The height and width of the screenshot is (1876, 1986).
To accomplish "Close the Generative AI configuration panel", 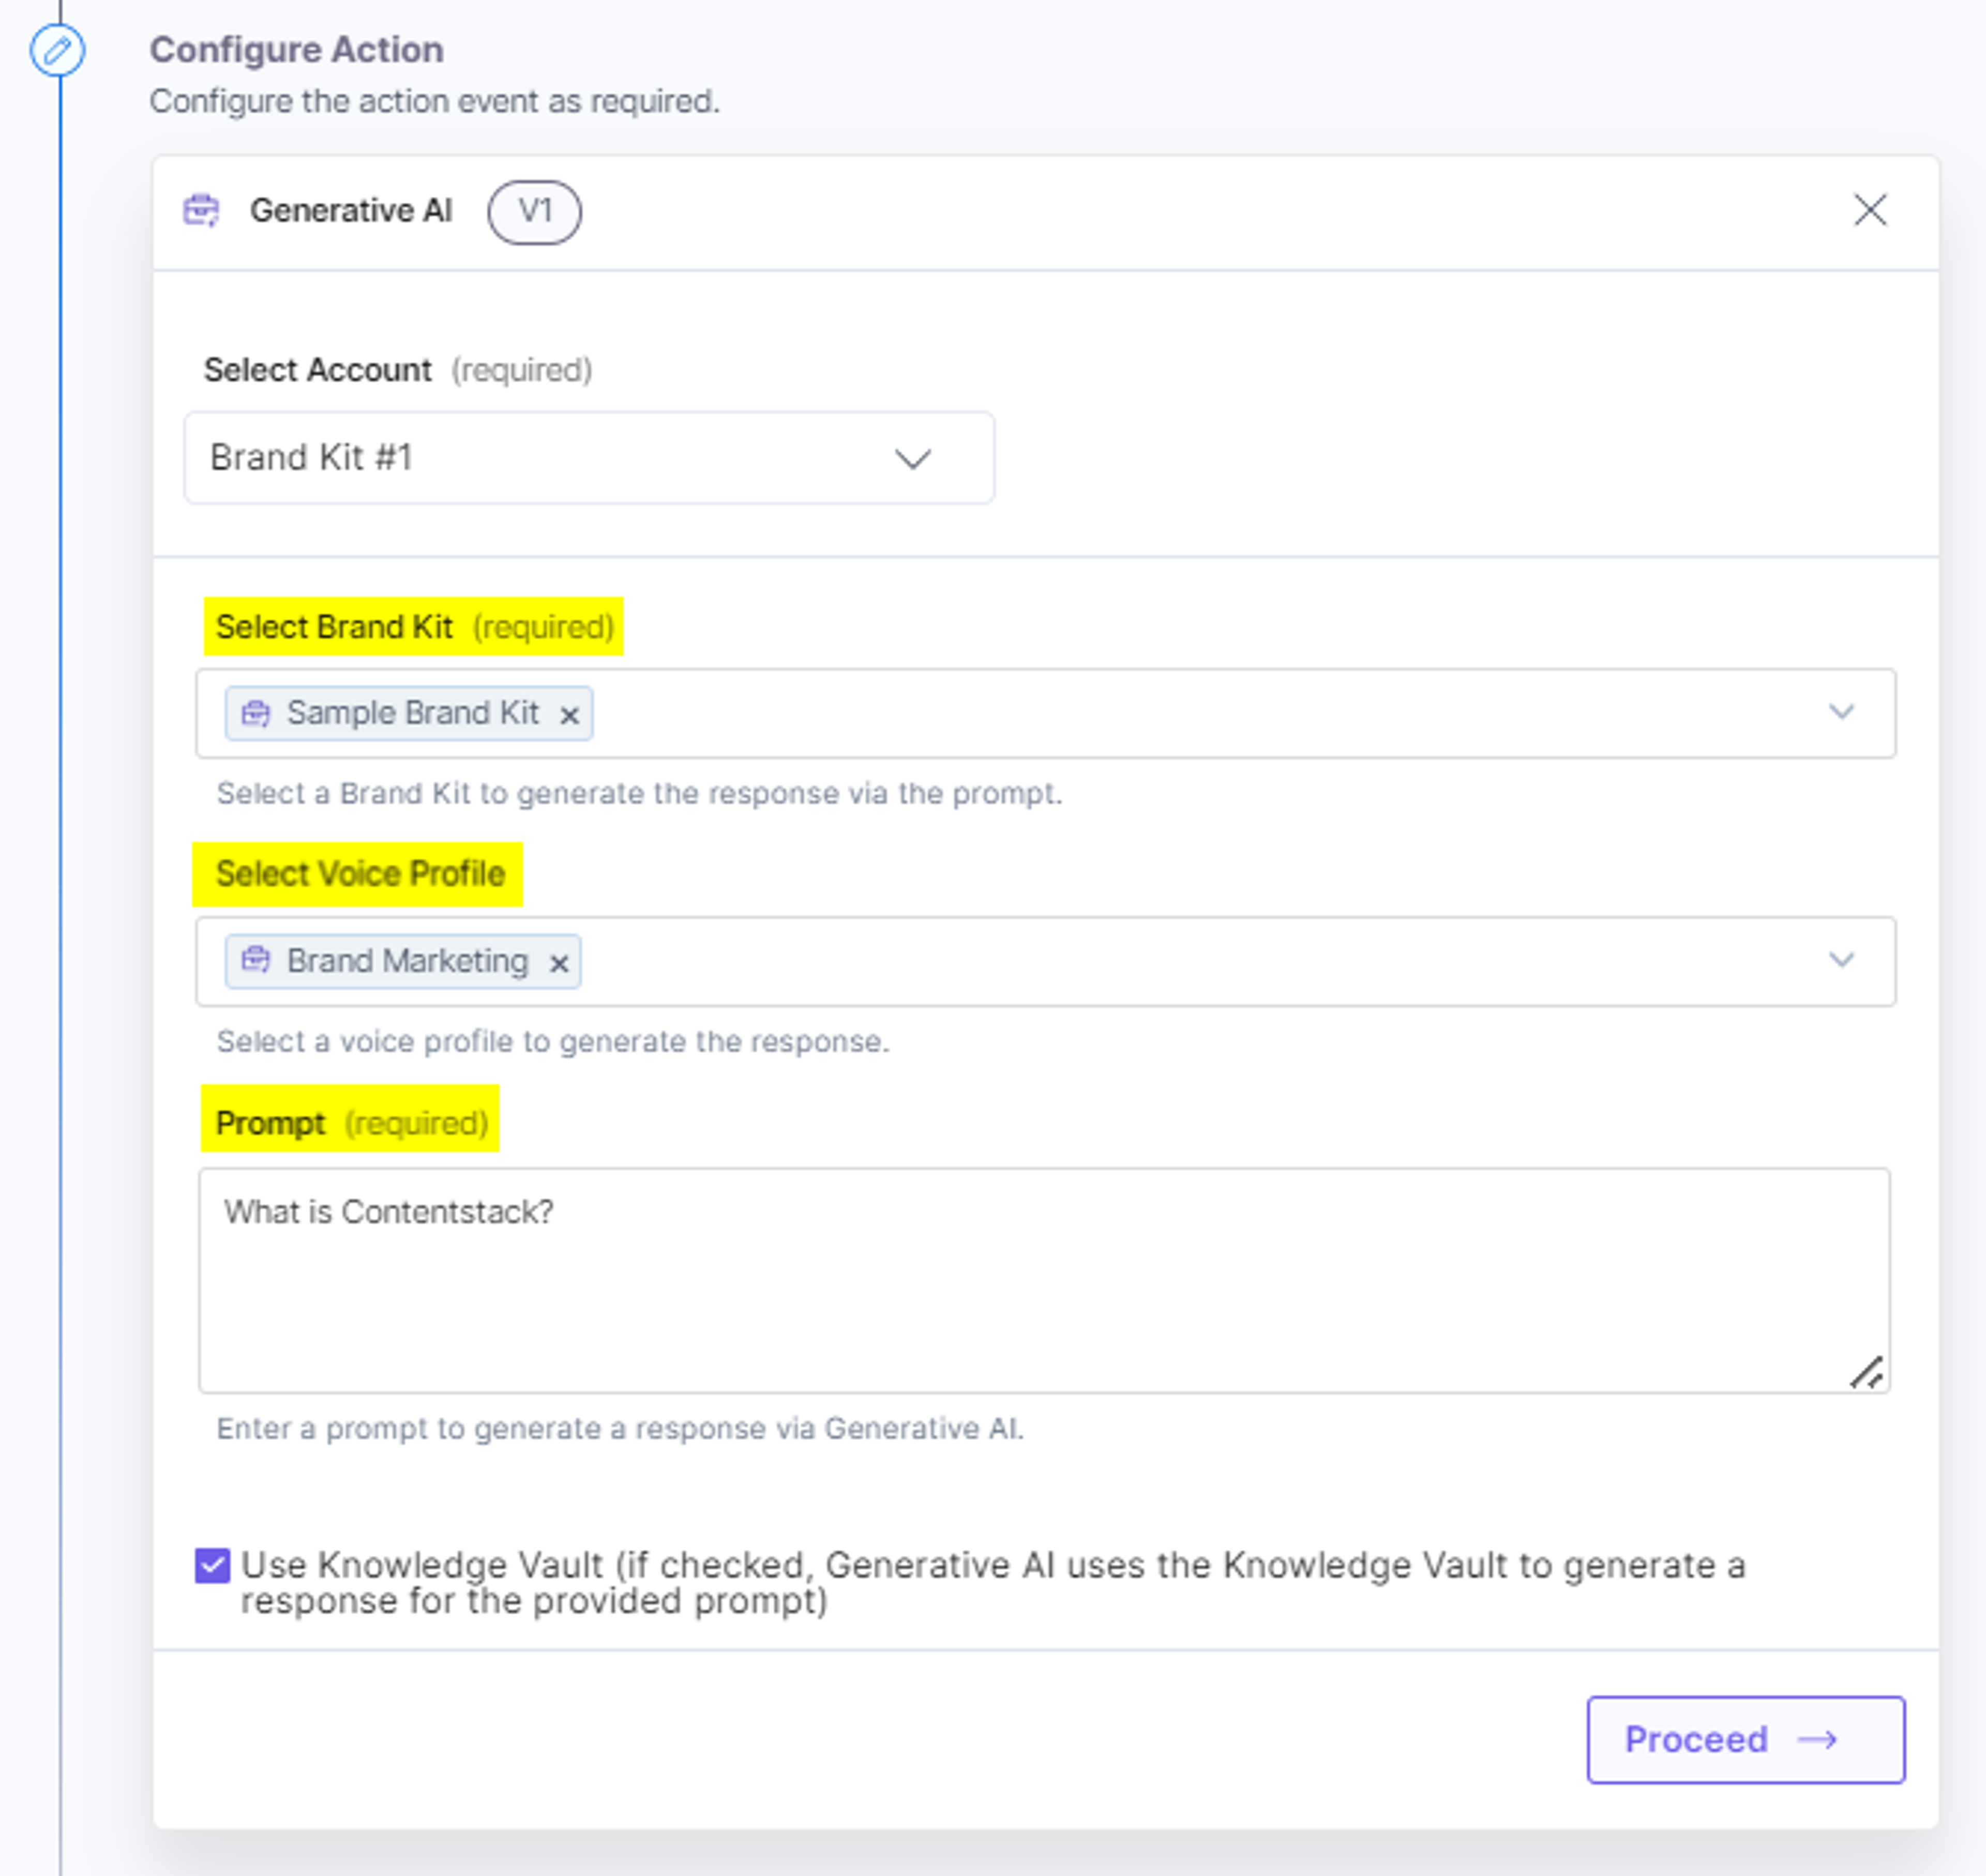I will click(1869, 211).
